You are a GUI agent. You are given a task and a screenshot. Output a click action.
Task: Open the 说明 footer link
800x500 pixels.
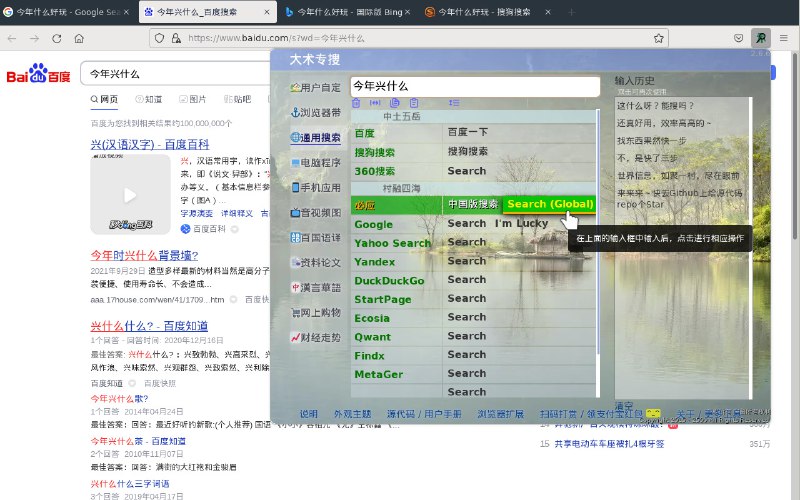tap(309, 414)
